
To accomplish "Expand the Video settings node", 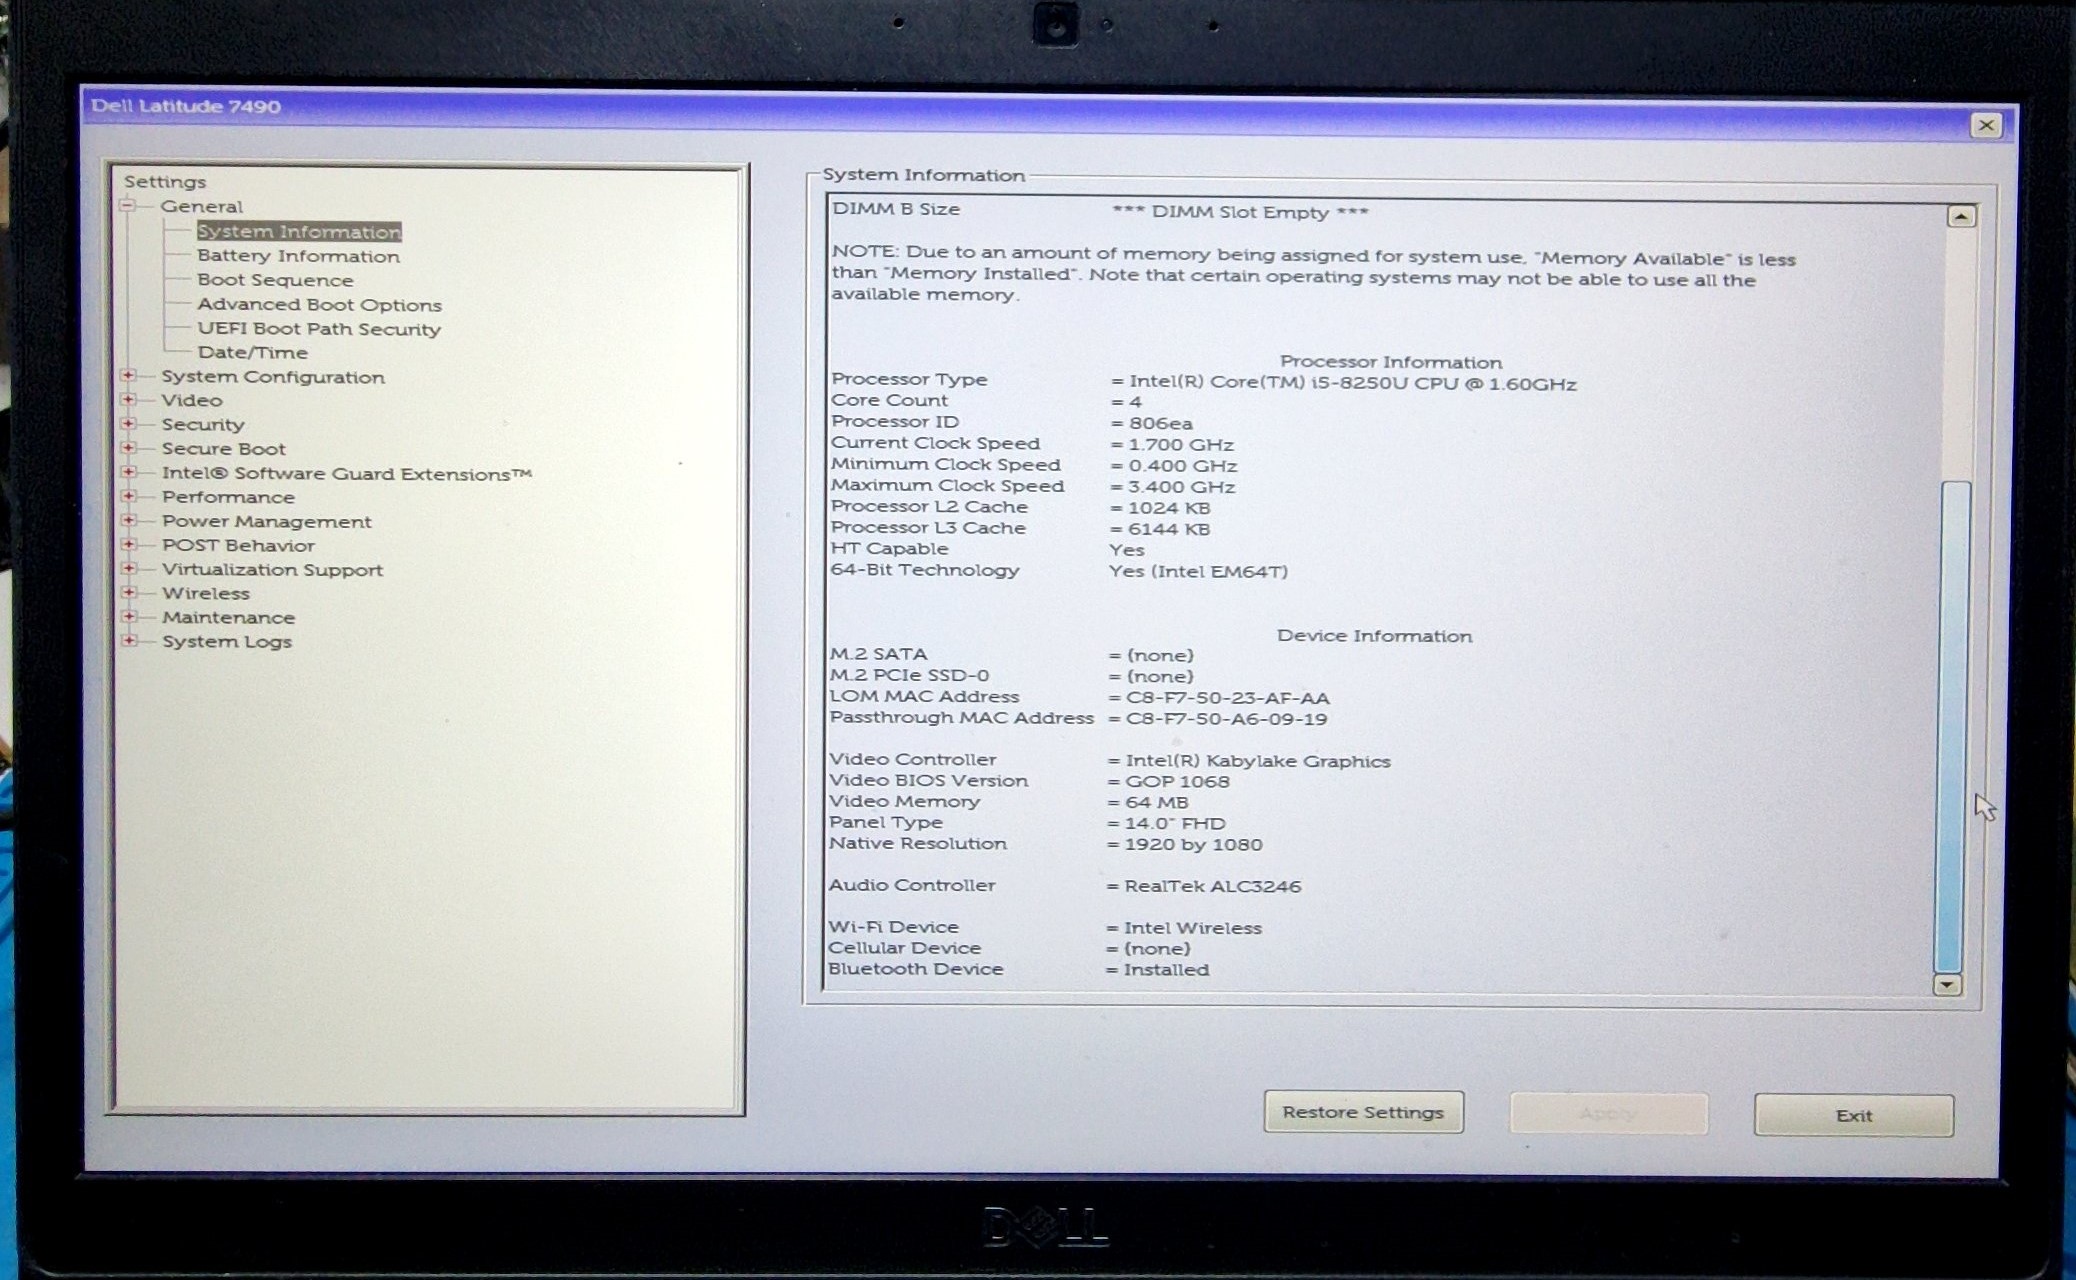I will (x=129, y=400).
